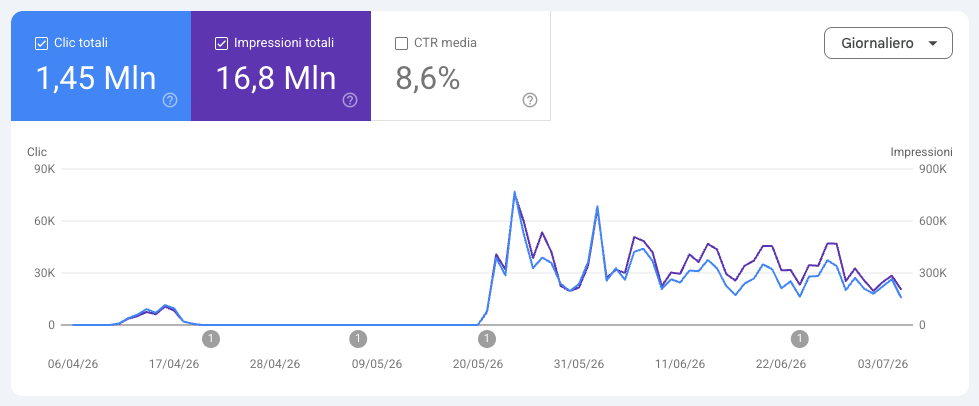This screenshot has height=406, width=979.
Task: Click annotation marker near 17/04/26
Action: (211, 339)
